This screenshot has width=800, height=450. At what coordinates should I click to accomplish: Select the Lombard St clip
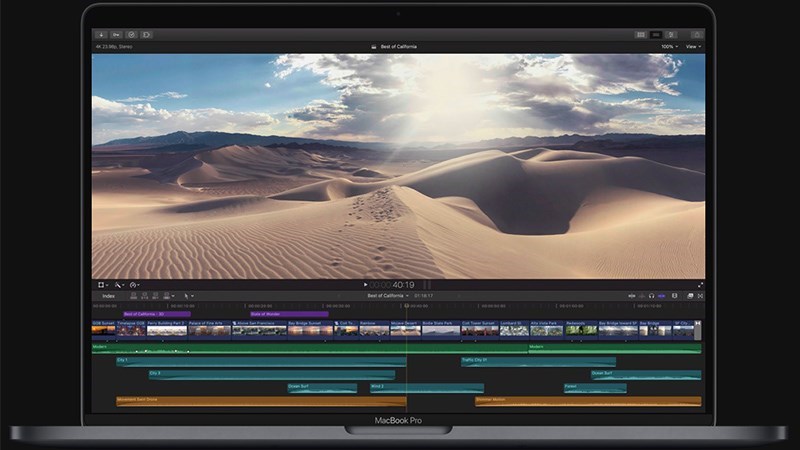(514, 329)
